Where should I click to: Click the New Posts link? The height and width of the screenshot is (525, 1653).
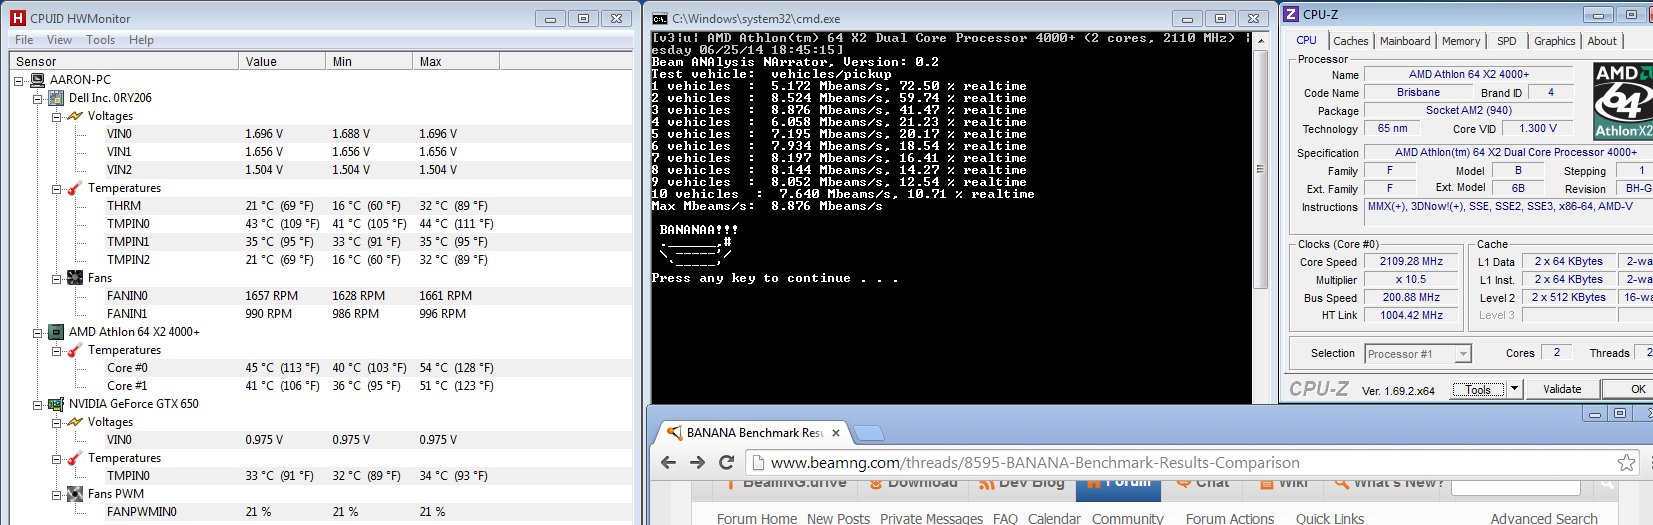(838, 518)
